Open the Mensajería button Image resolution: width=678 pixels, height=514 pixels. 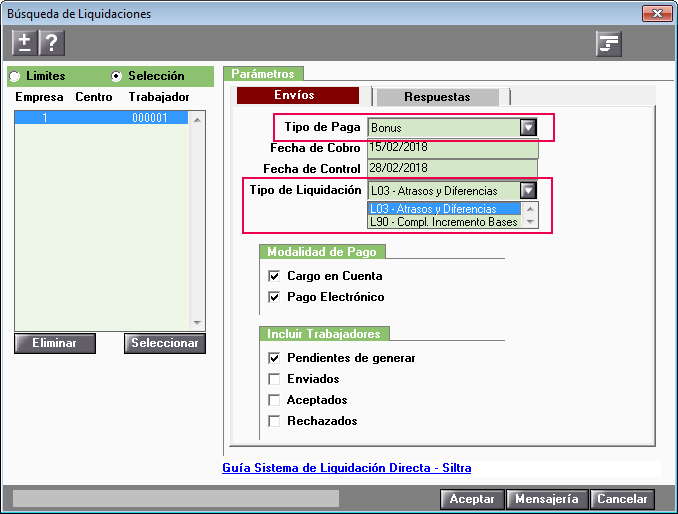[x=547, y=499]
